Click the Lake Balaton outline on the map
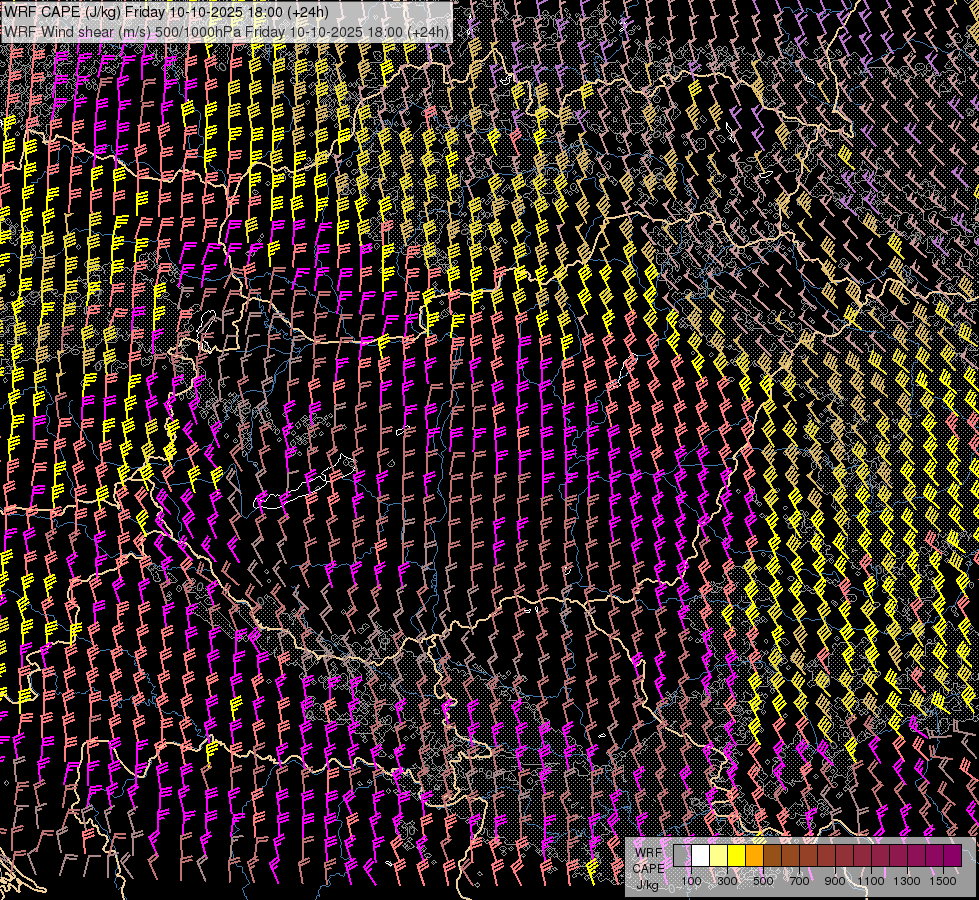This screenshot has height=900, width=979. coord(305,483)
